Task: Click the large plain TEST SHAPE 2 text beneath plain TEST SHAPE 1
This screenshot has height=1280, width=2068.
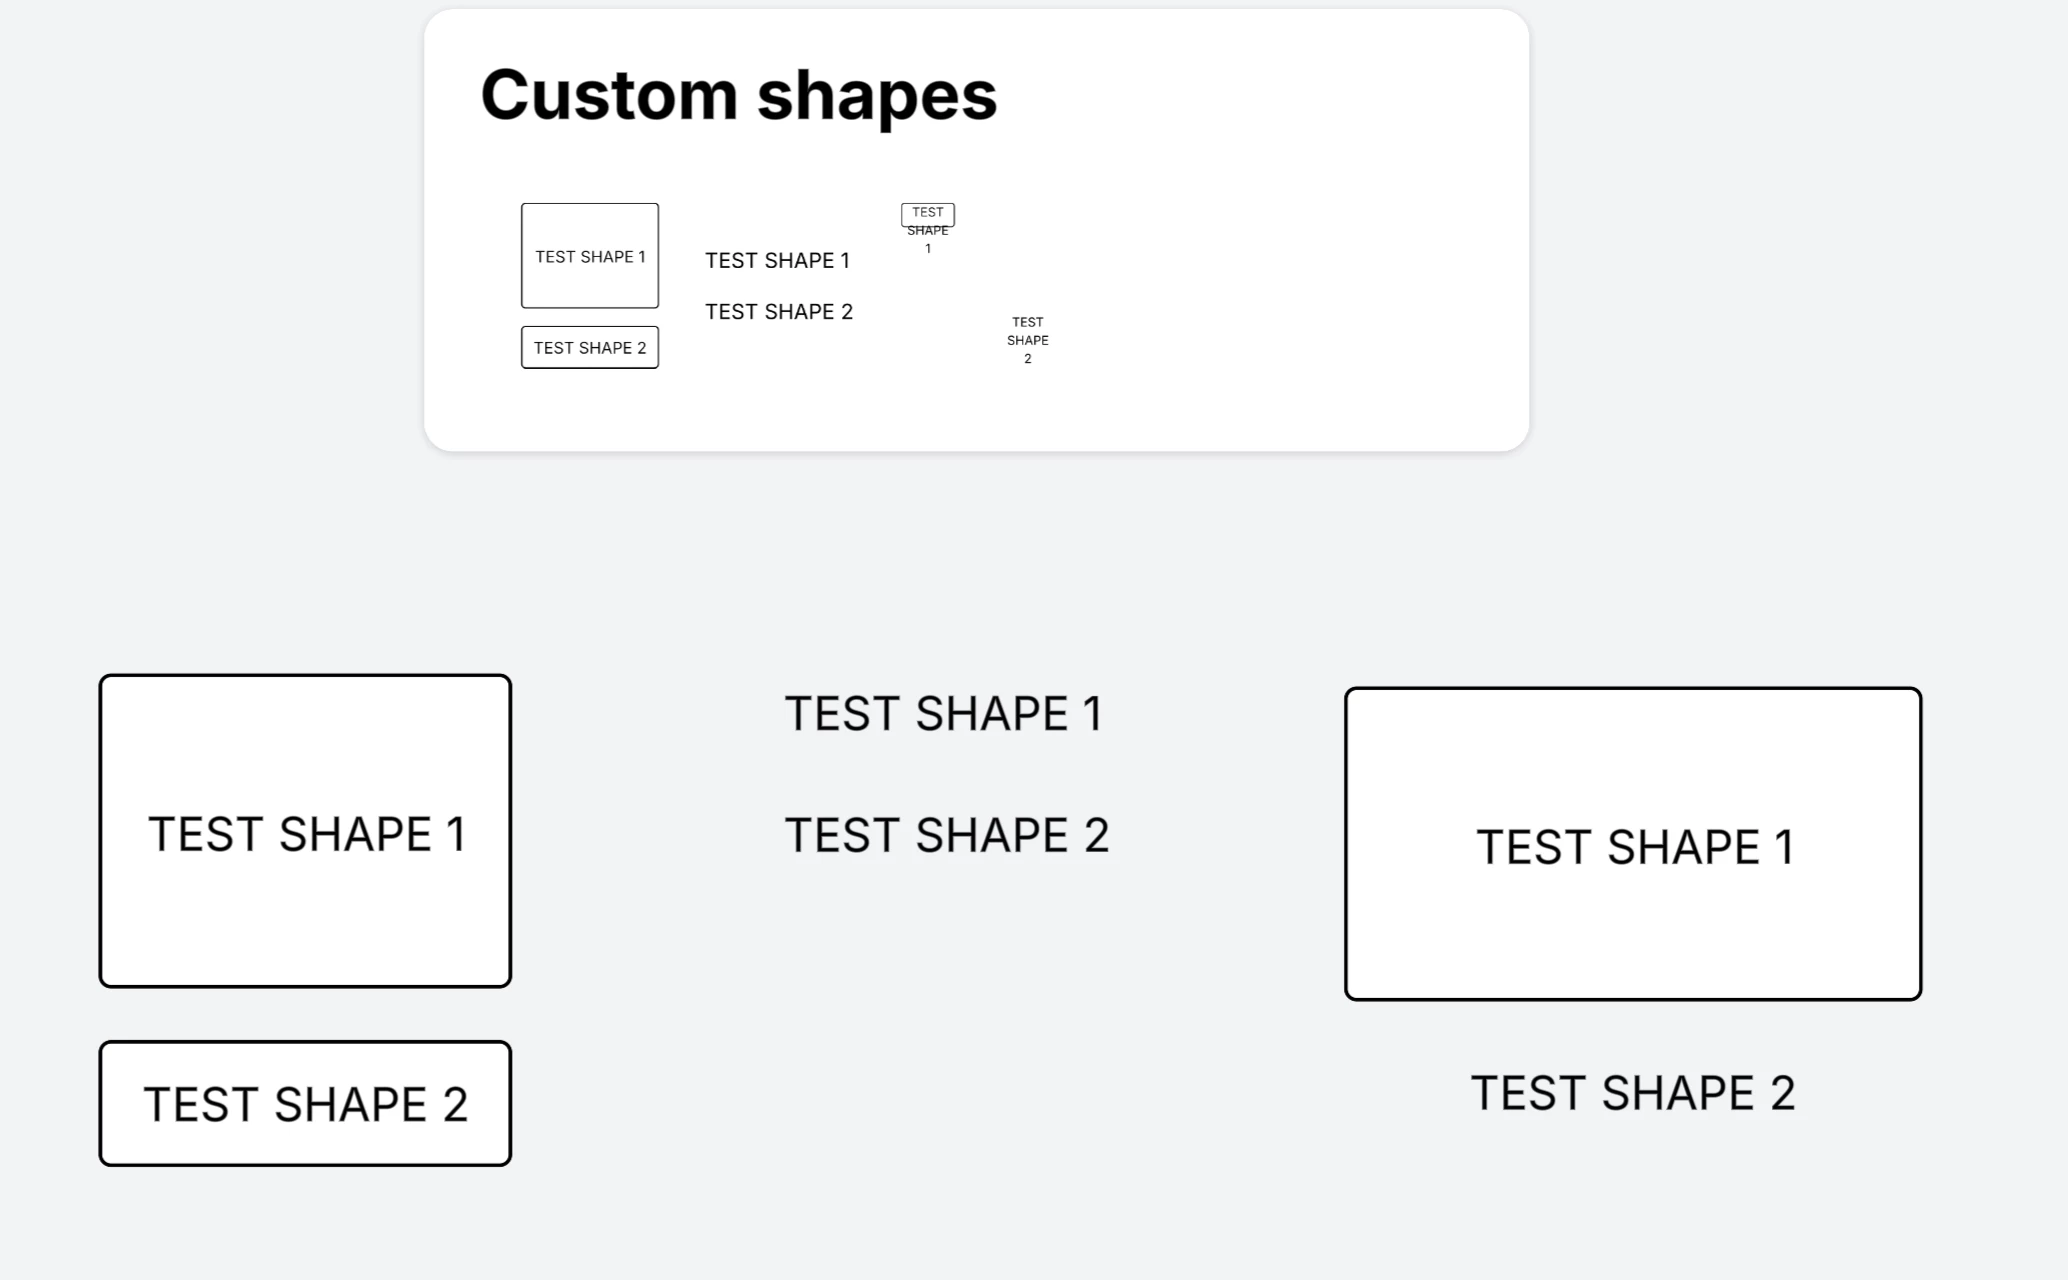Action: coord(946,835)
